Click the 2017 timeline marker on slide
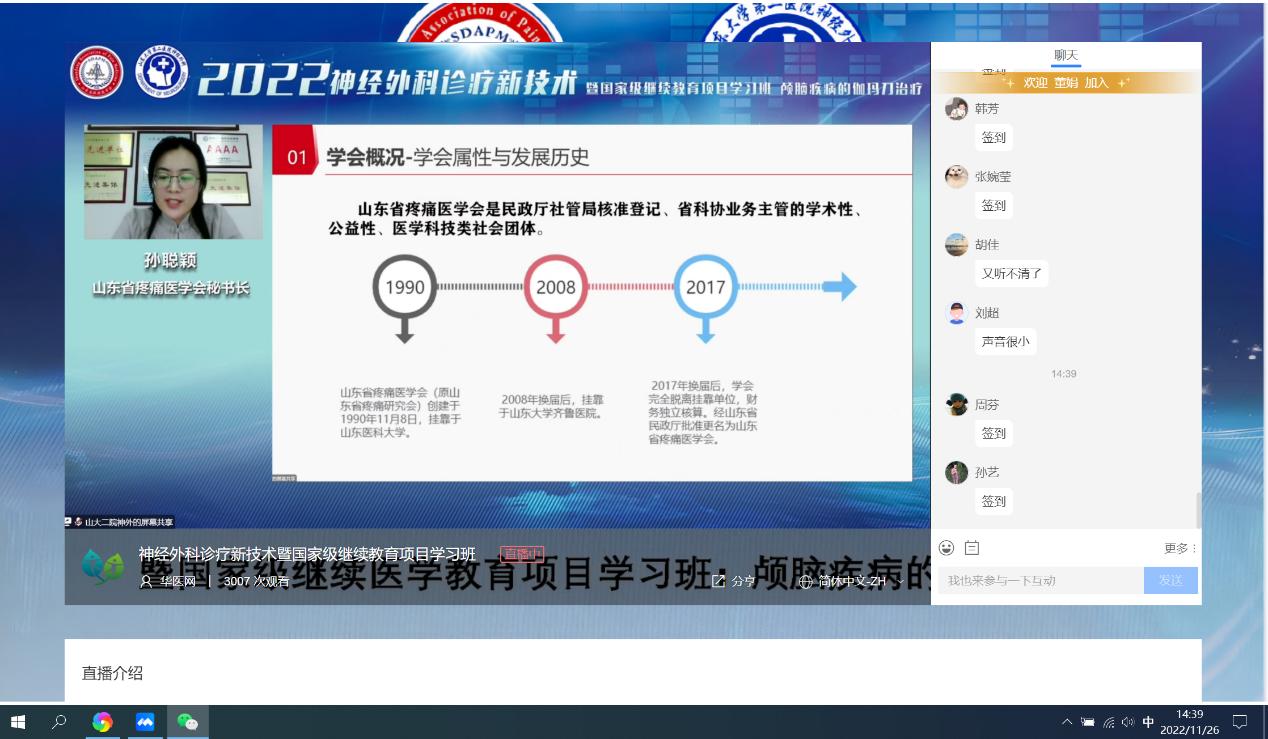Screen dimensions: 1268x739 pyautogui.click(x=705, y=287)
